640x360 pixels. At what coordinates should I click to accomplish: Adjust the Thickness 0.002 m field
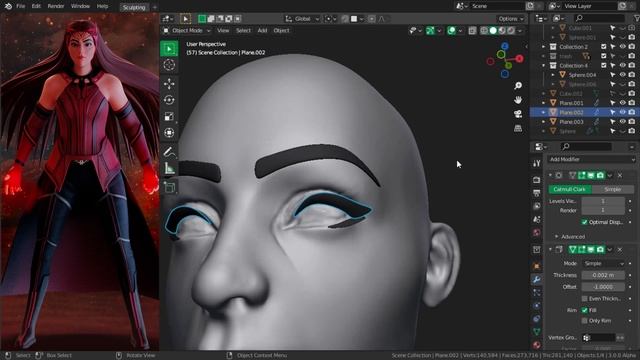pos(603,276)
